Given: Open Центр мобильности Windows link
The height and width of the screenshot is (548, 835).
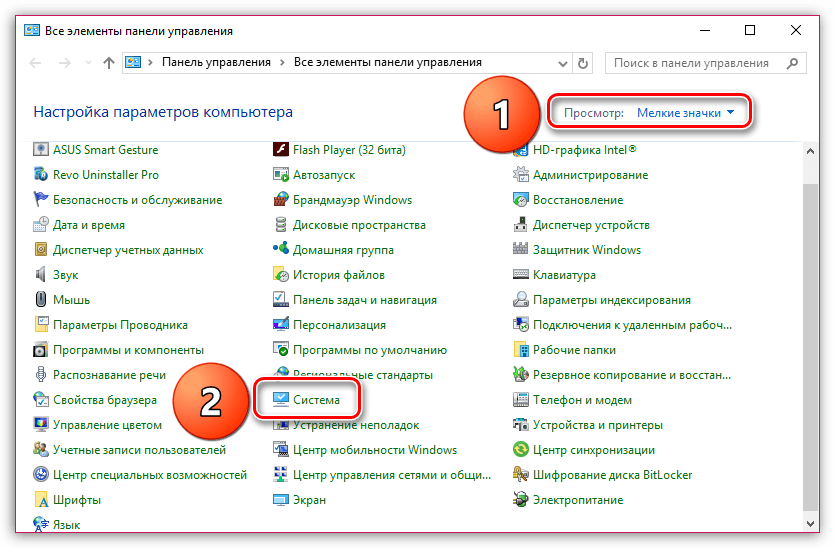Looking at the screenshot, I should tap(375, 451).
